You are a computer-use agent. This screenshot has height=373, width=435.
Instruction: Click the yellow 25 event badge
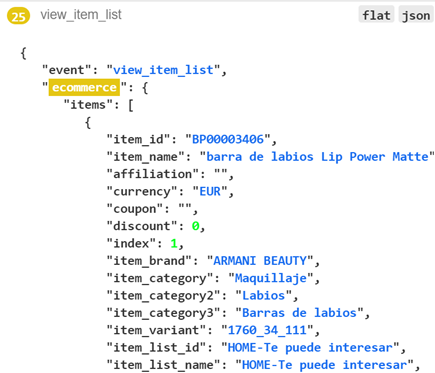[x=18, y=16]
